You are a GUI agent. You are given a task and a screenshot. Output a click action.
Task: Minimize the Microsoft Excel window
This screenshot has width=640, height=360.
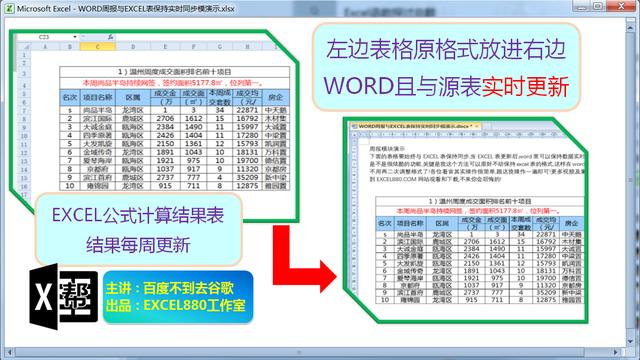[x=581, y=5]
